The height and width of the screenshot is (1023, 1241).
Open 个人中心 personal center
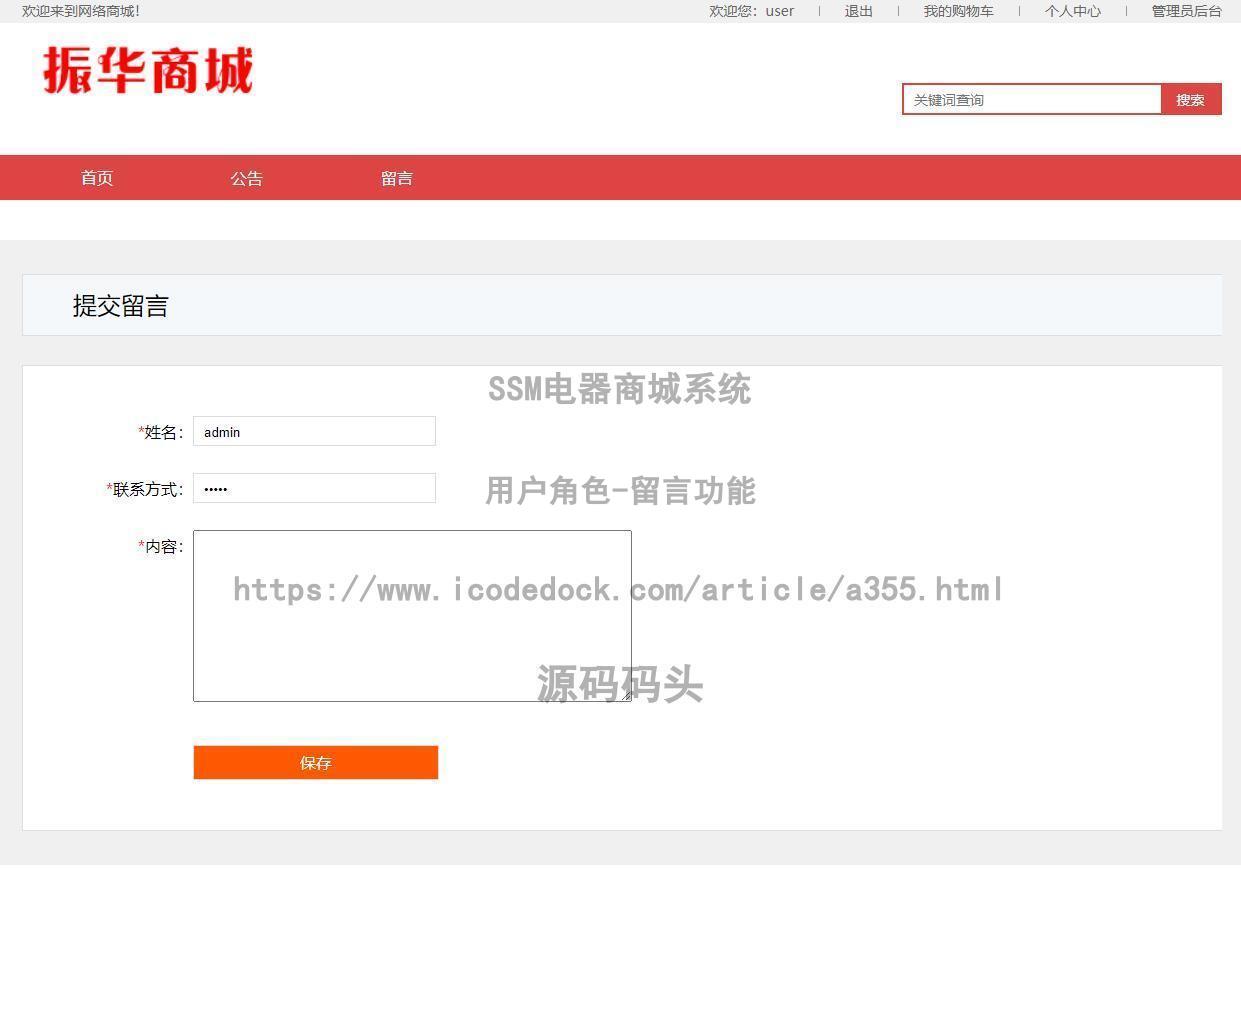pyautogui.click(x=1071, y=11)
